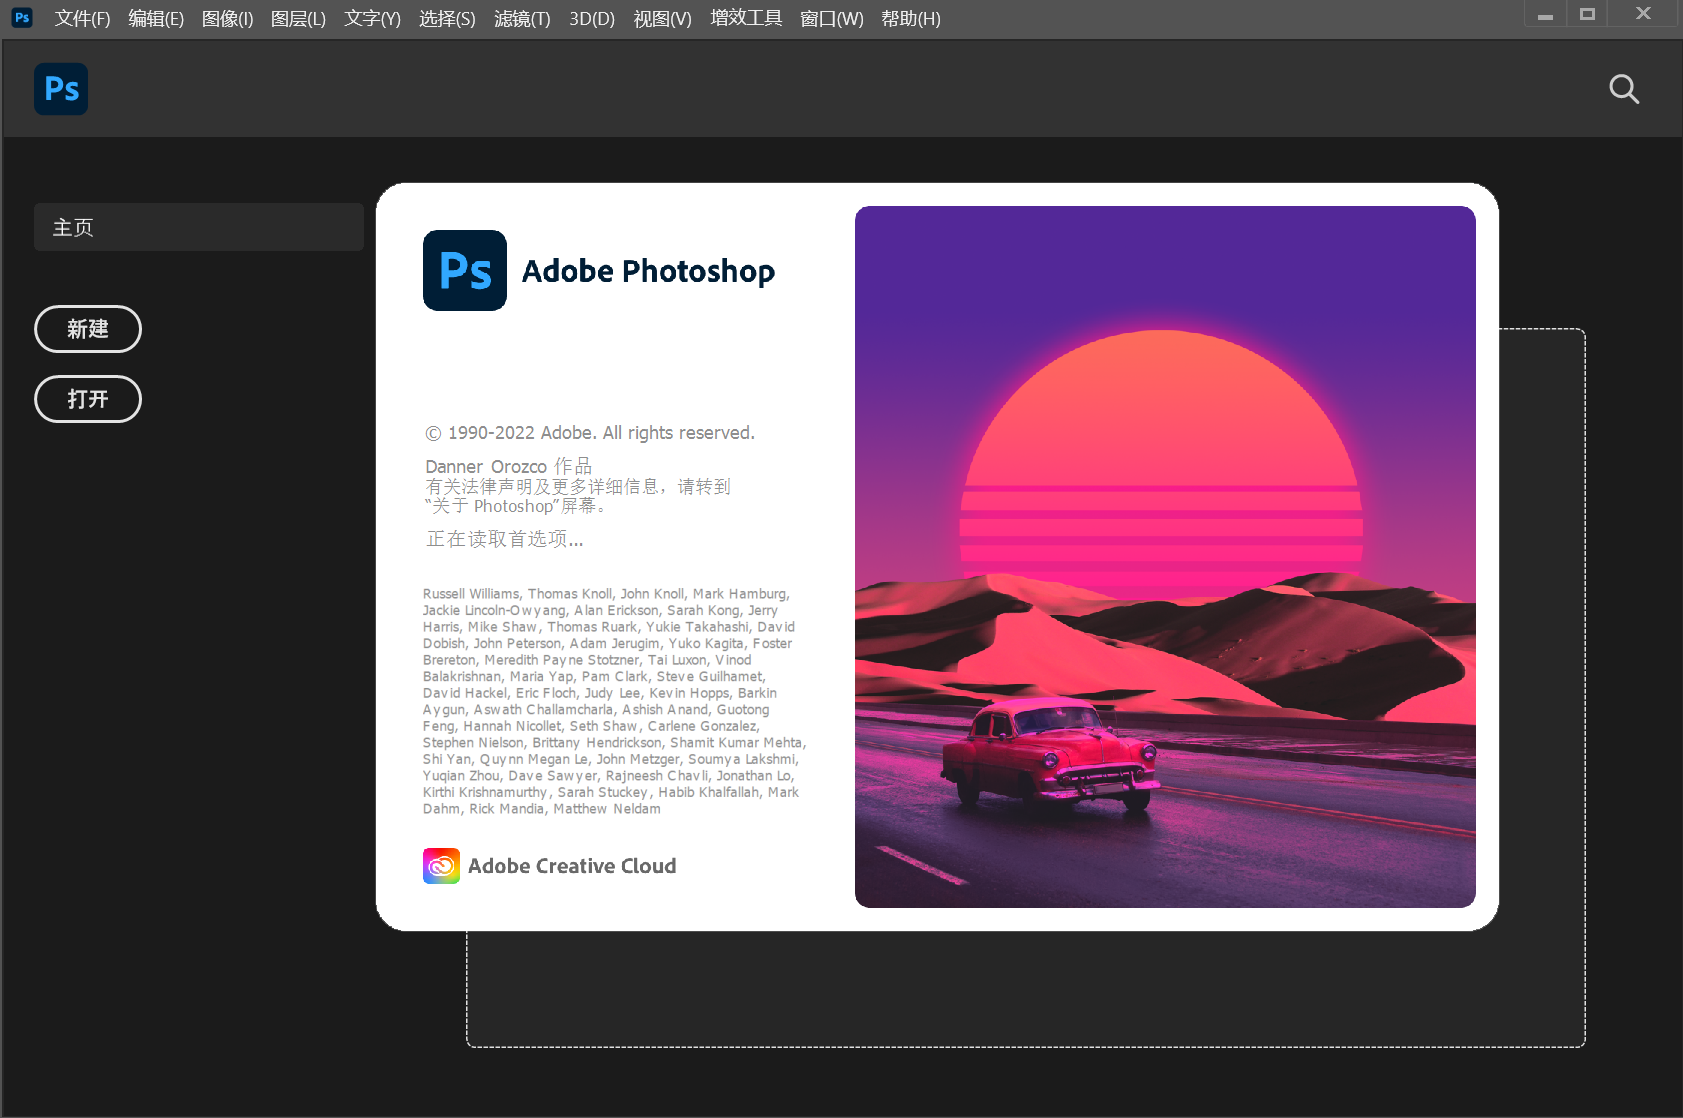Open the 文字(Y) menu
Image resolution: width=1683 pixels, height=1118 pixels.
pos(371,18)
